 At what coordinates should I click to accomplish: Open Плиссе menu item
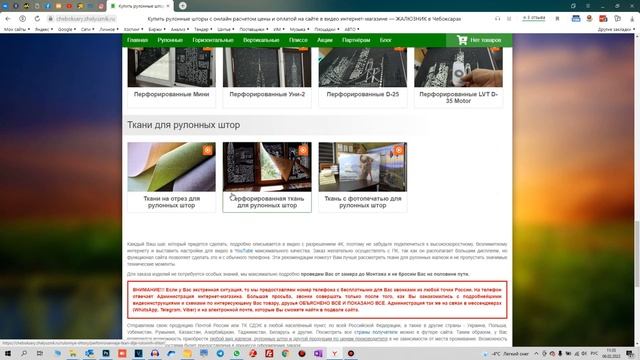click(298, 40)
